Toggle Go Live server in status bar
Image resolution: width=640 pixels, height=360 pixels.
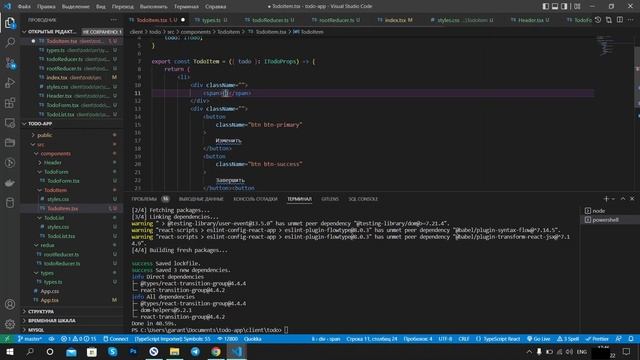(x=539, y=339)
